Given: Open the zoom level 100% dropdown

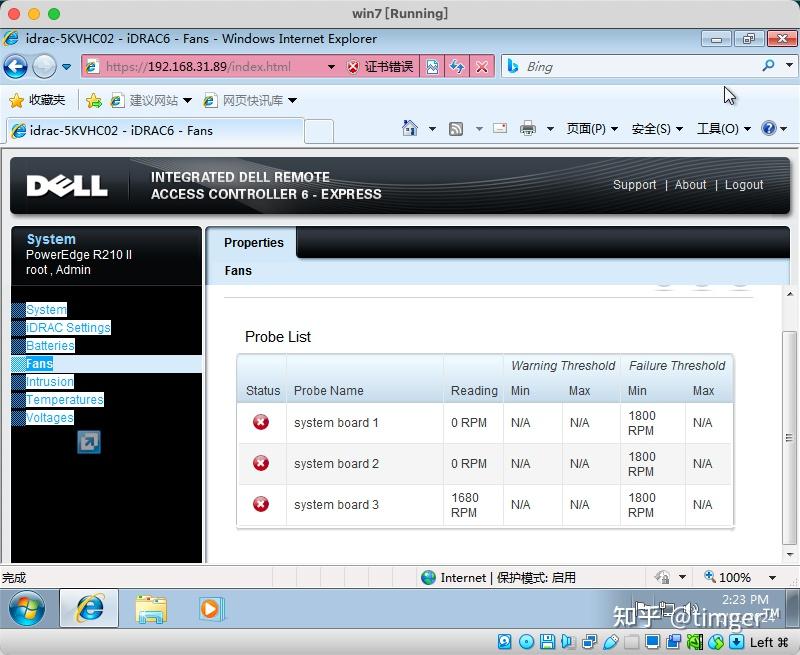Looking at the screenshot, I should (772, 578).
